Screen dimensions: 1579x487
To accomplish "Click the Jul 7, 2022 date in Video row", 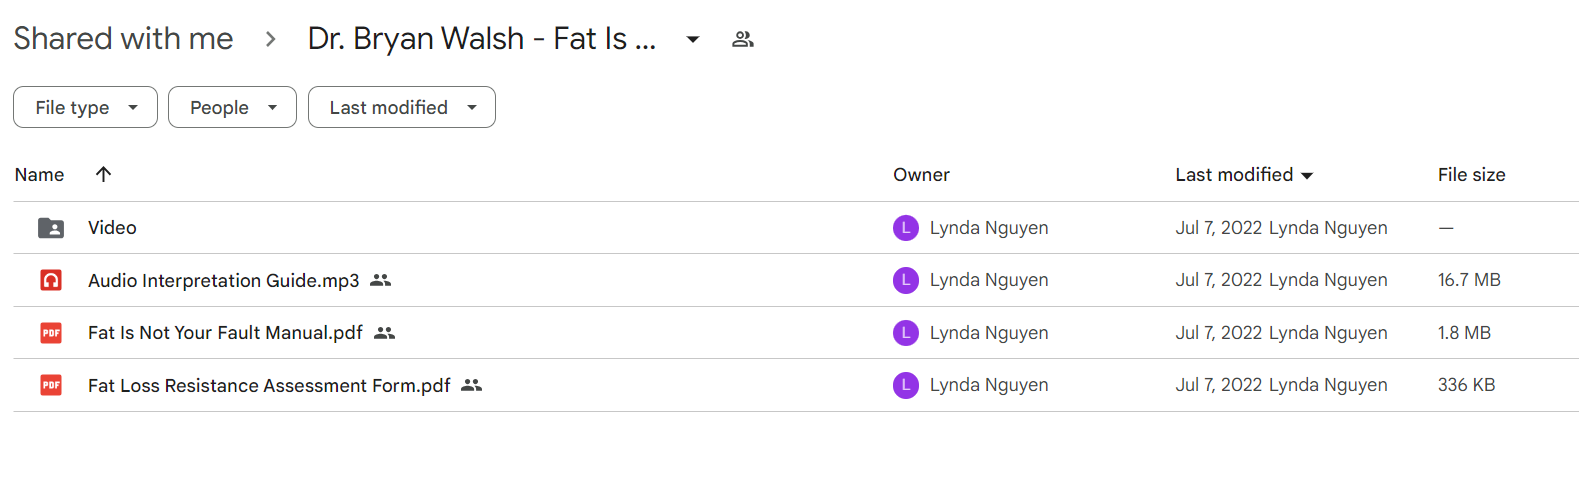I will [x=1218, y=228].
